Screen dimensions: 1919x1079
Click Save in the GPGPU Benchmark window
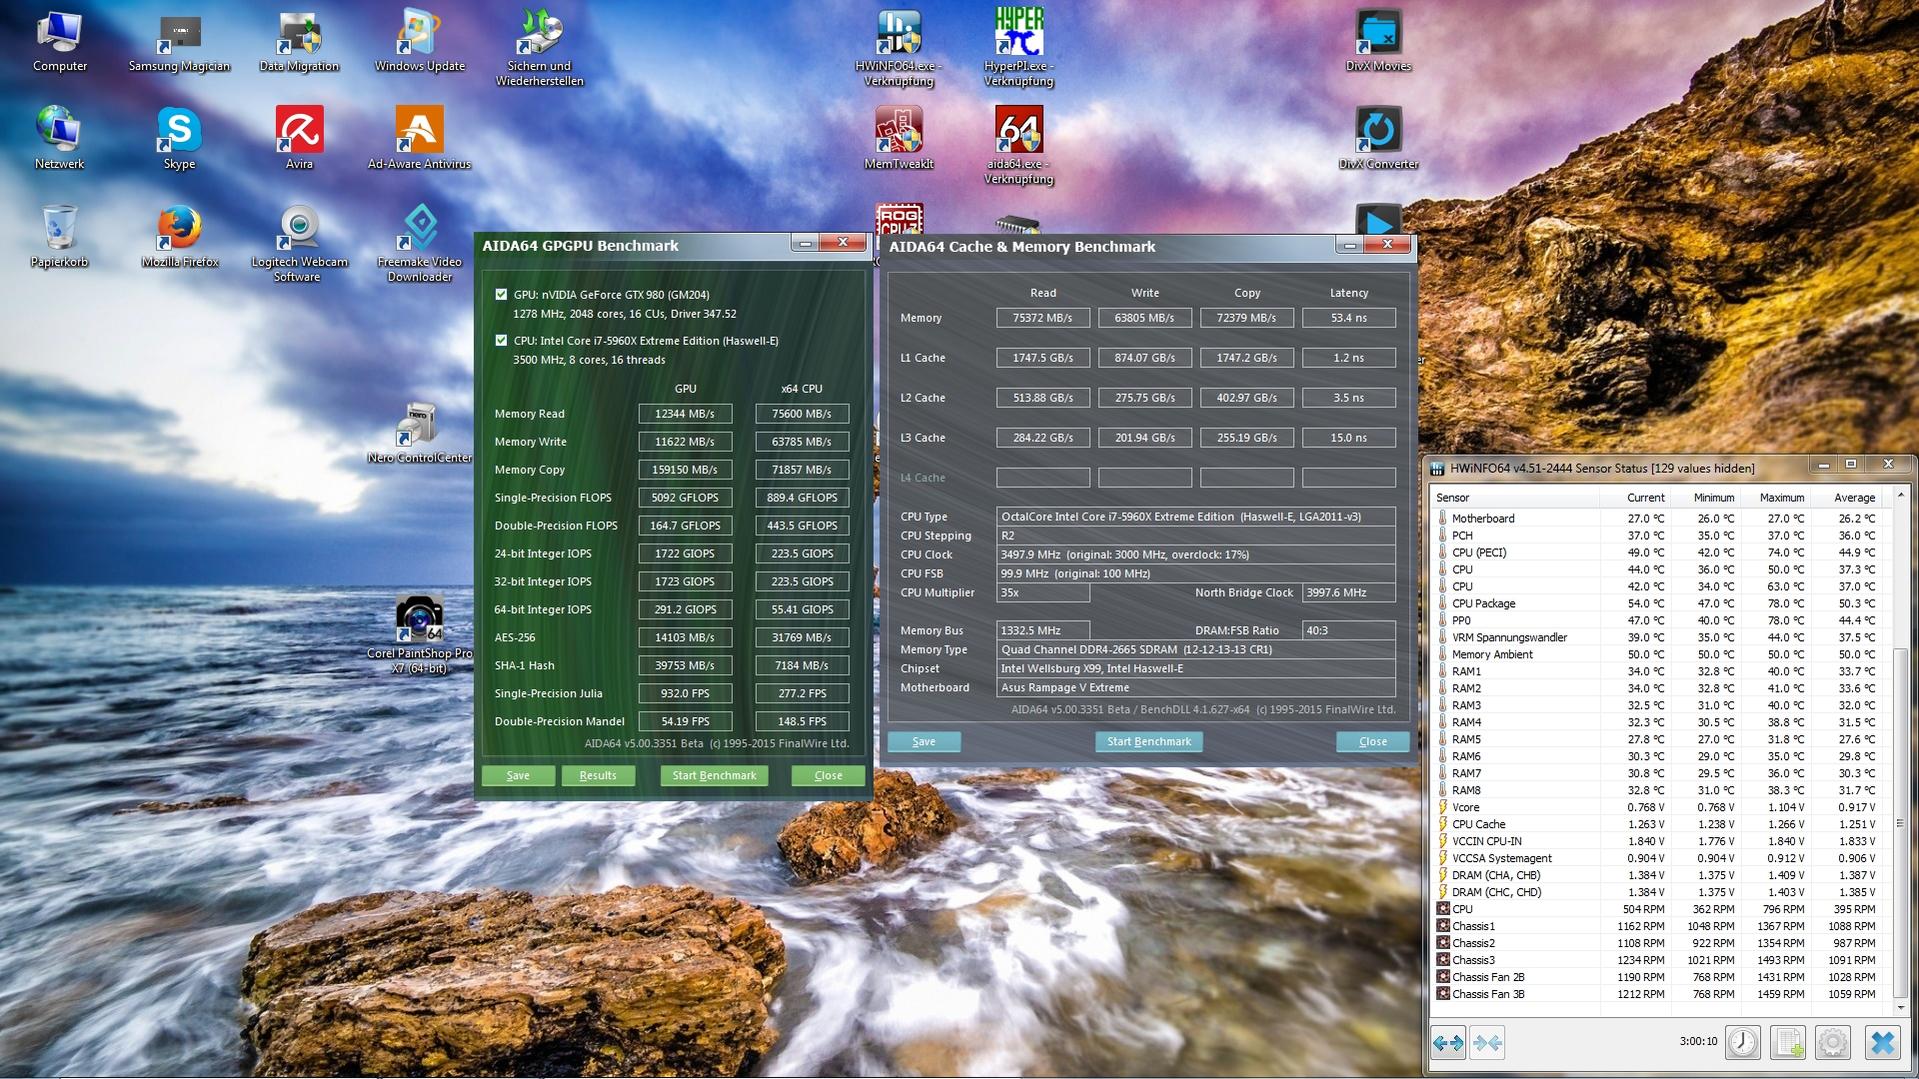[x=518, y=775]
